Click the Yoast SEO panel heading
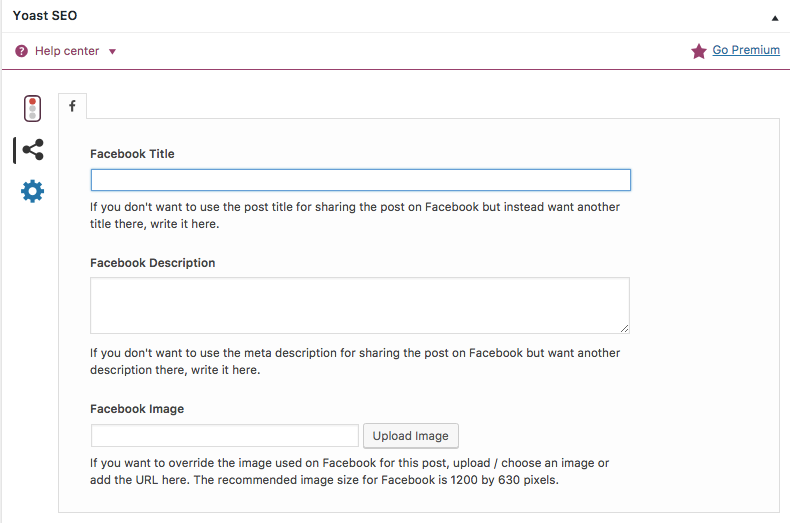The width and height of the screenshot is (790, 523). pos(45,16)
